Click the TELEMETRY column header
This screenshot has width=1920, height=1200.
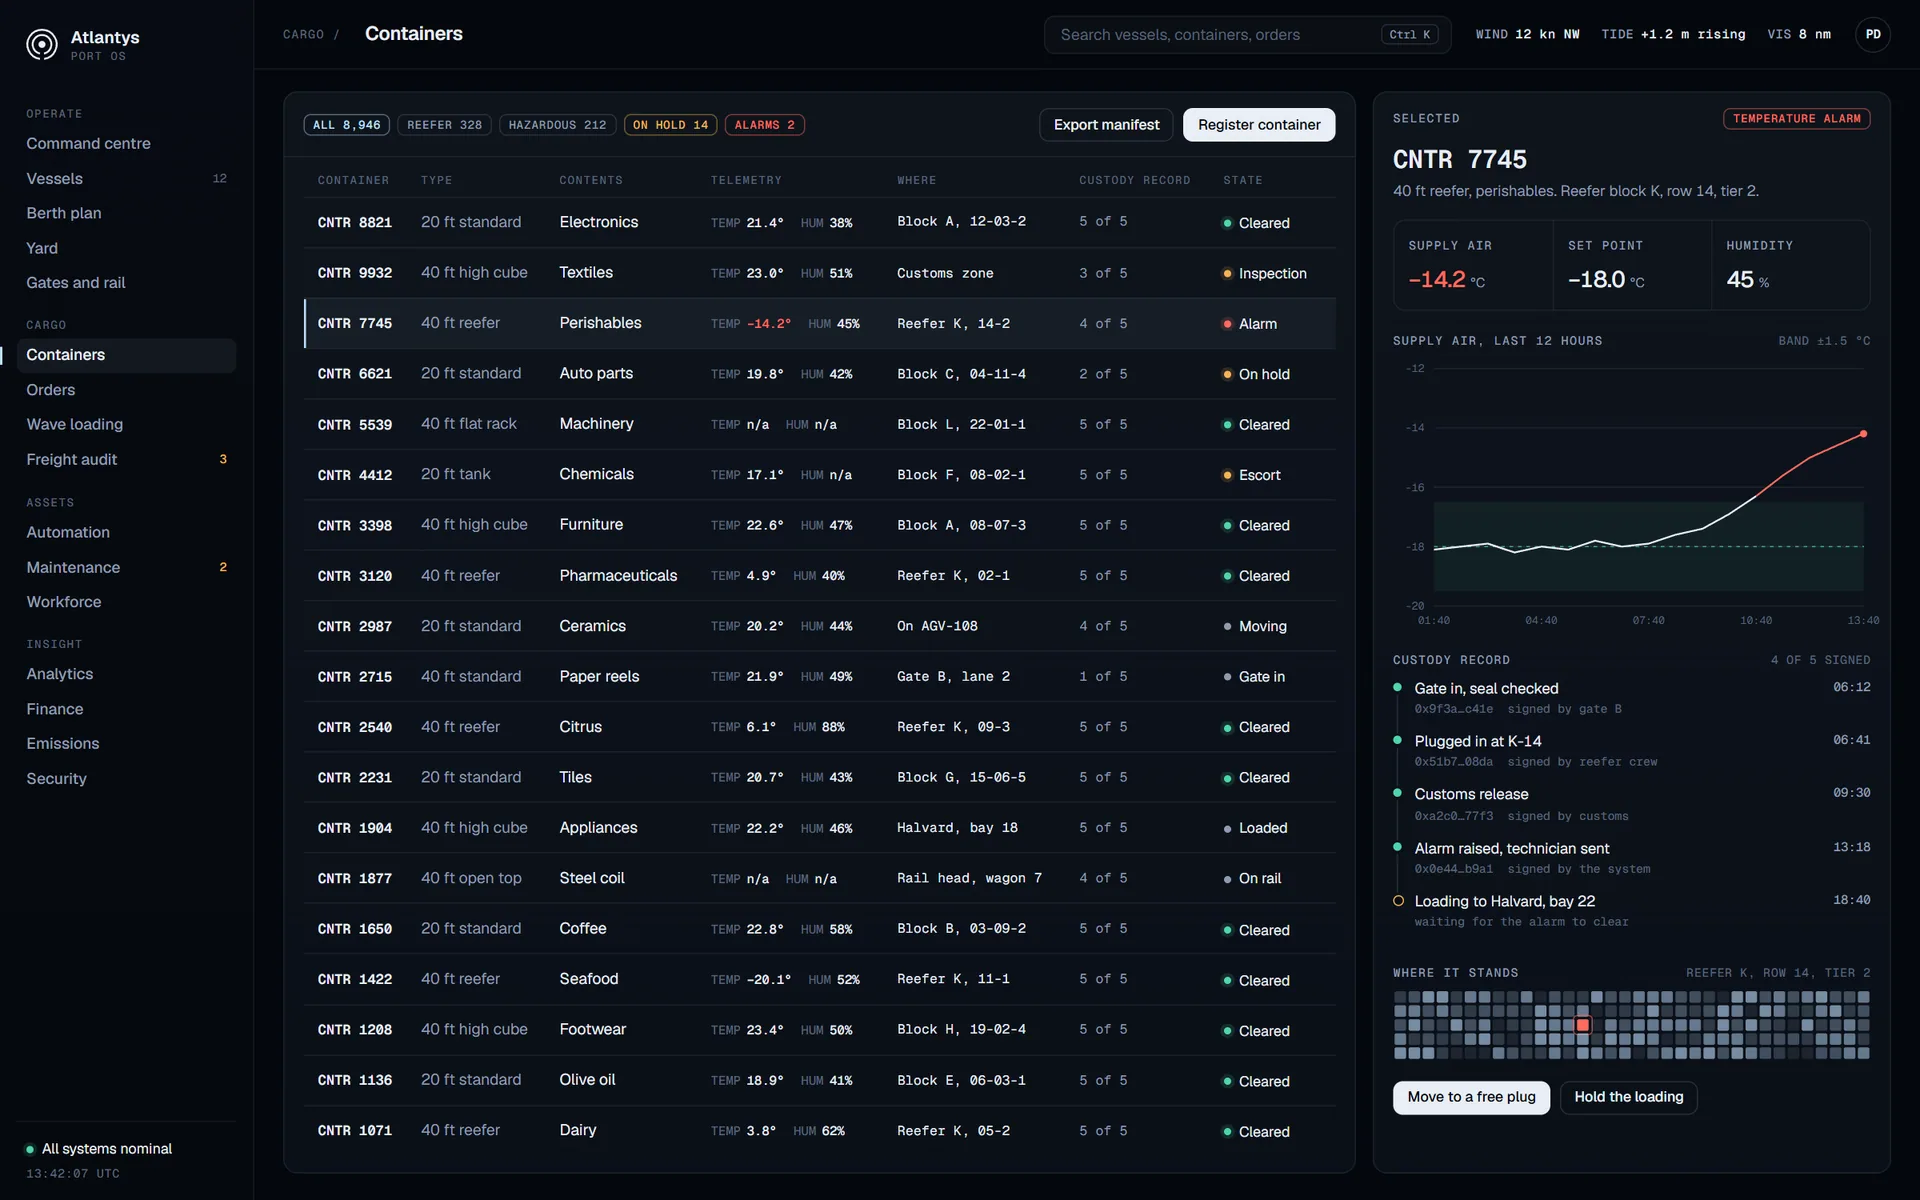(746, 181)
